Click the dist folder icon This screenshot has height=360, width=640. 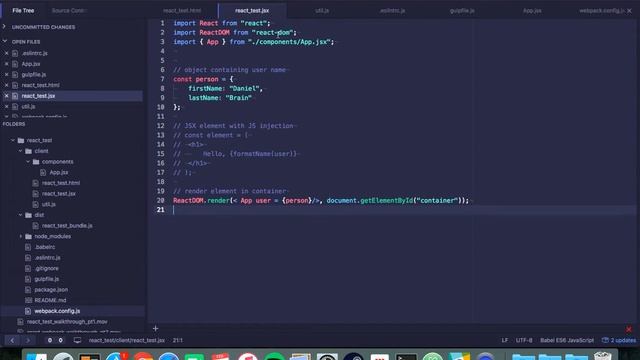pos(28,215)
